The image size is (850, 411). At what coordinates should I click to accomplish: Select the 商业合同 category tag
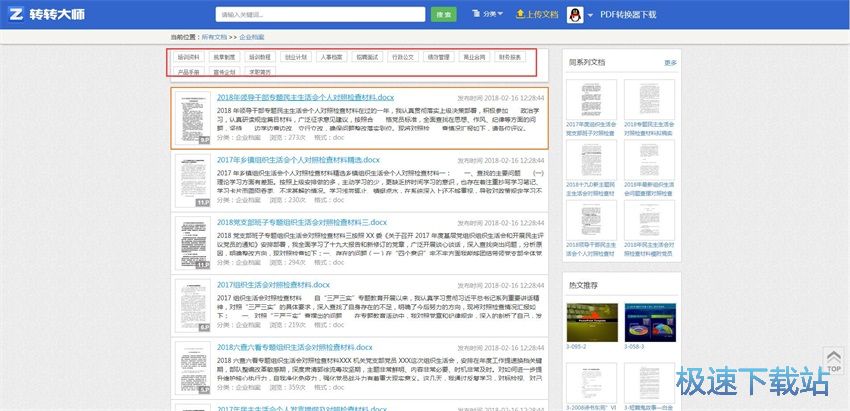click(474, 57)
